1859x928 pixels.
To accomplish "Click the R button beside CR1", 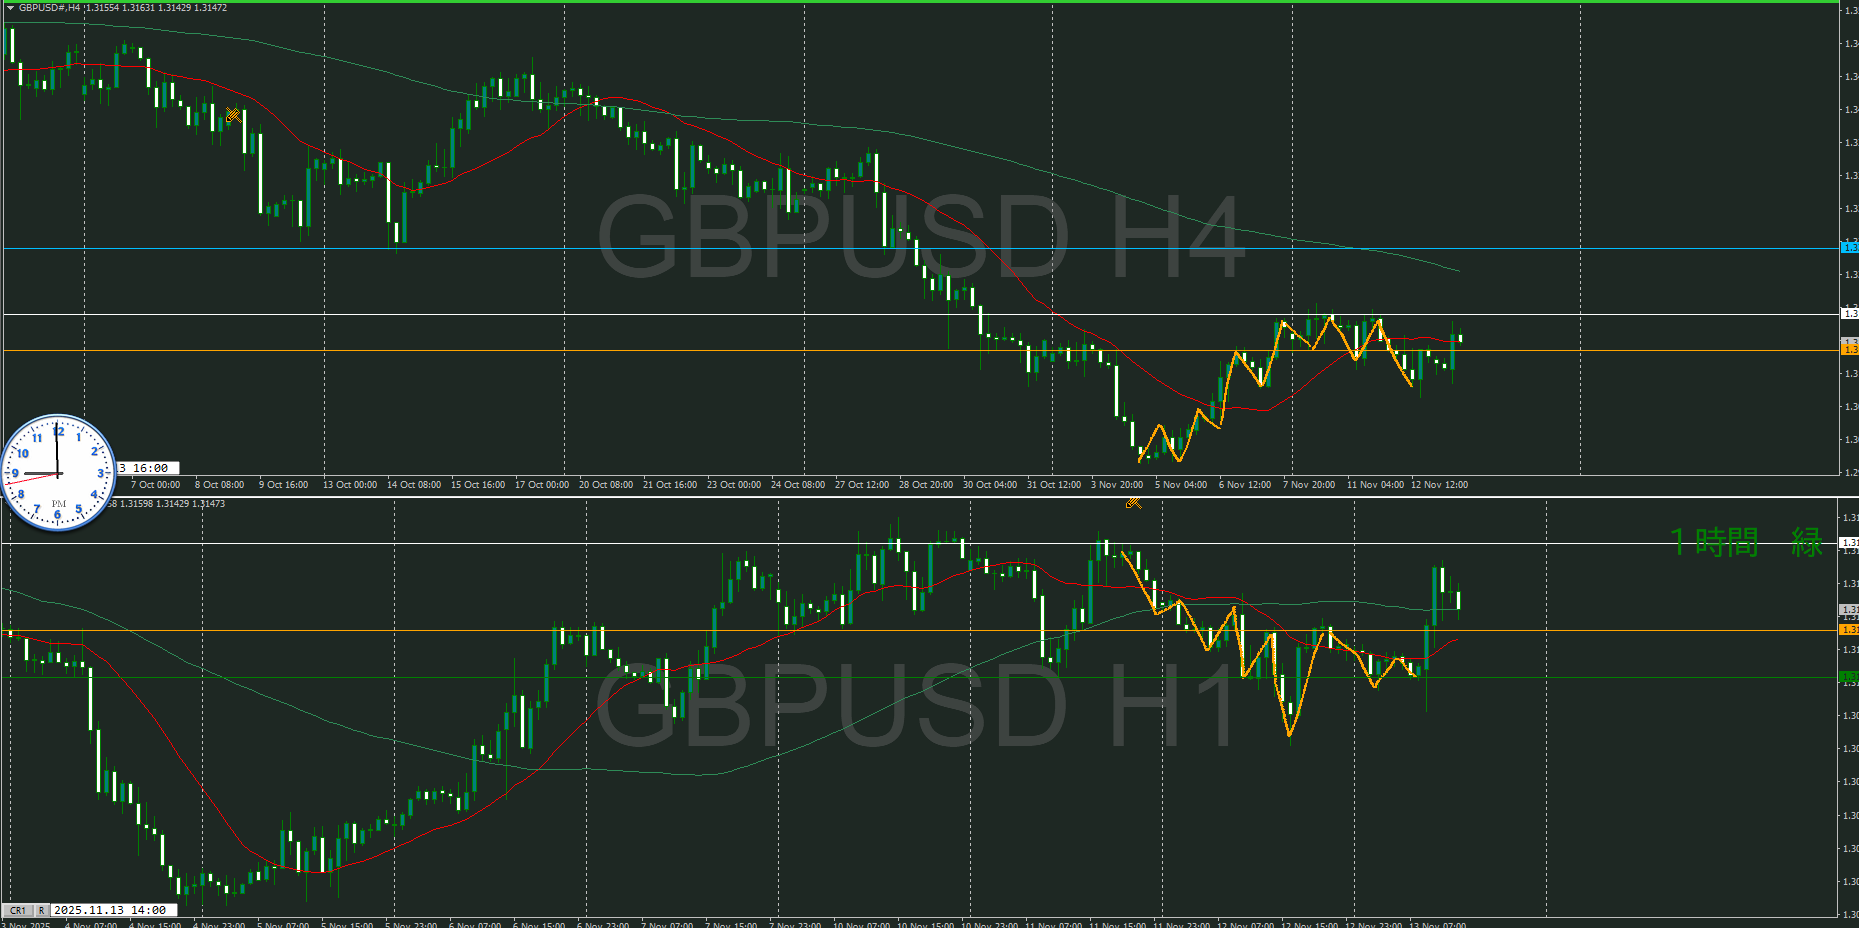I will tap(42, 910).
